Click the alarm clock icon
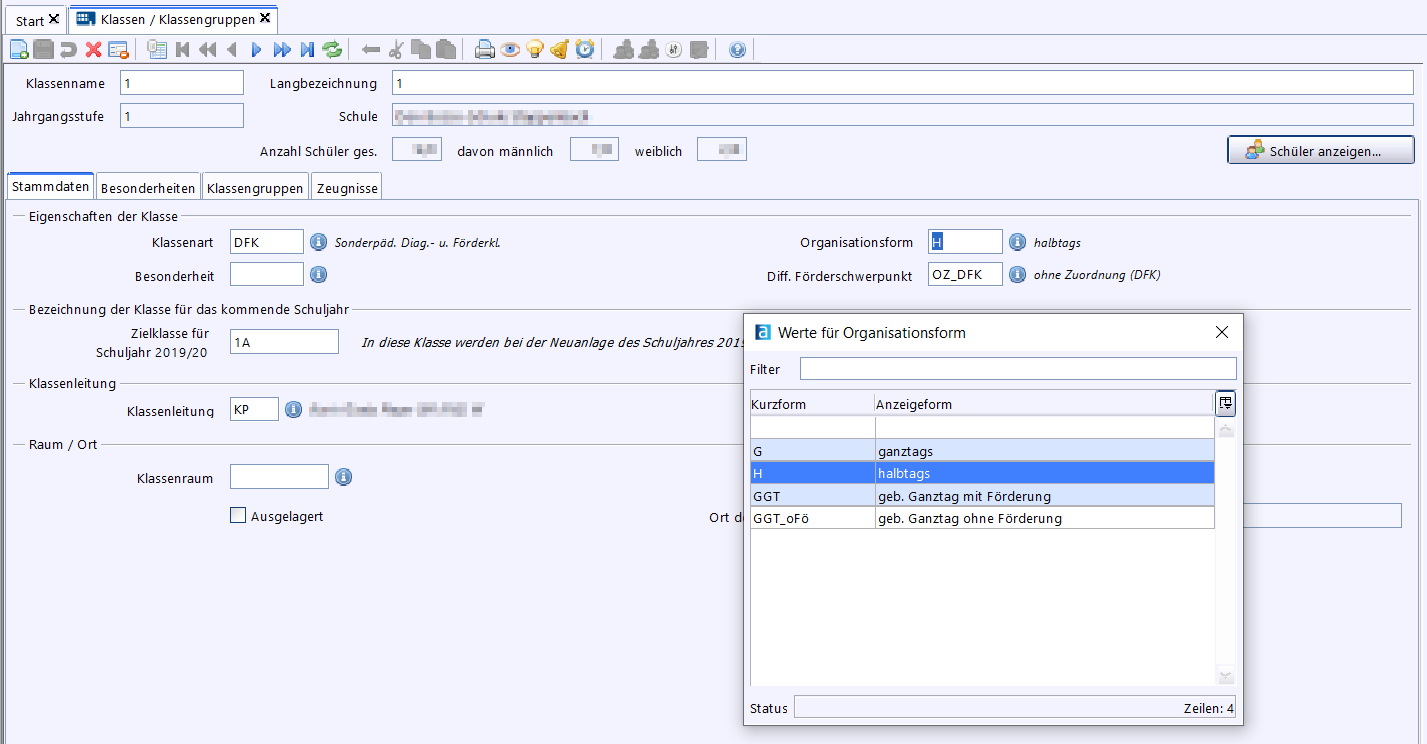This screenshot has width=1427, height=744. [585, 49]
